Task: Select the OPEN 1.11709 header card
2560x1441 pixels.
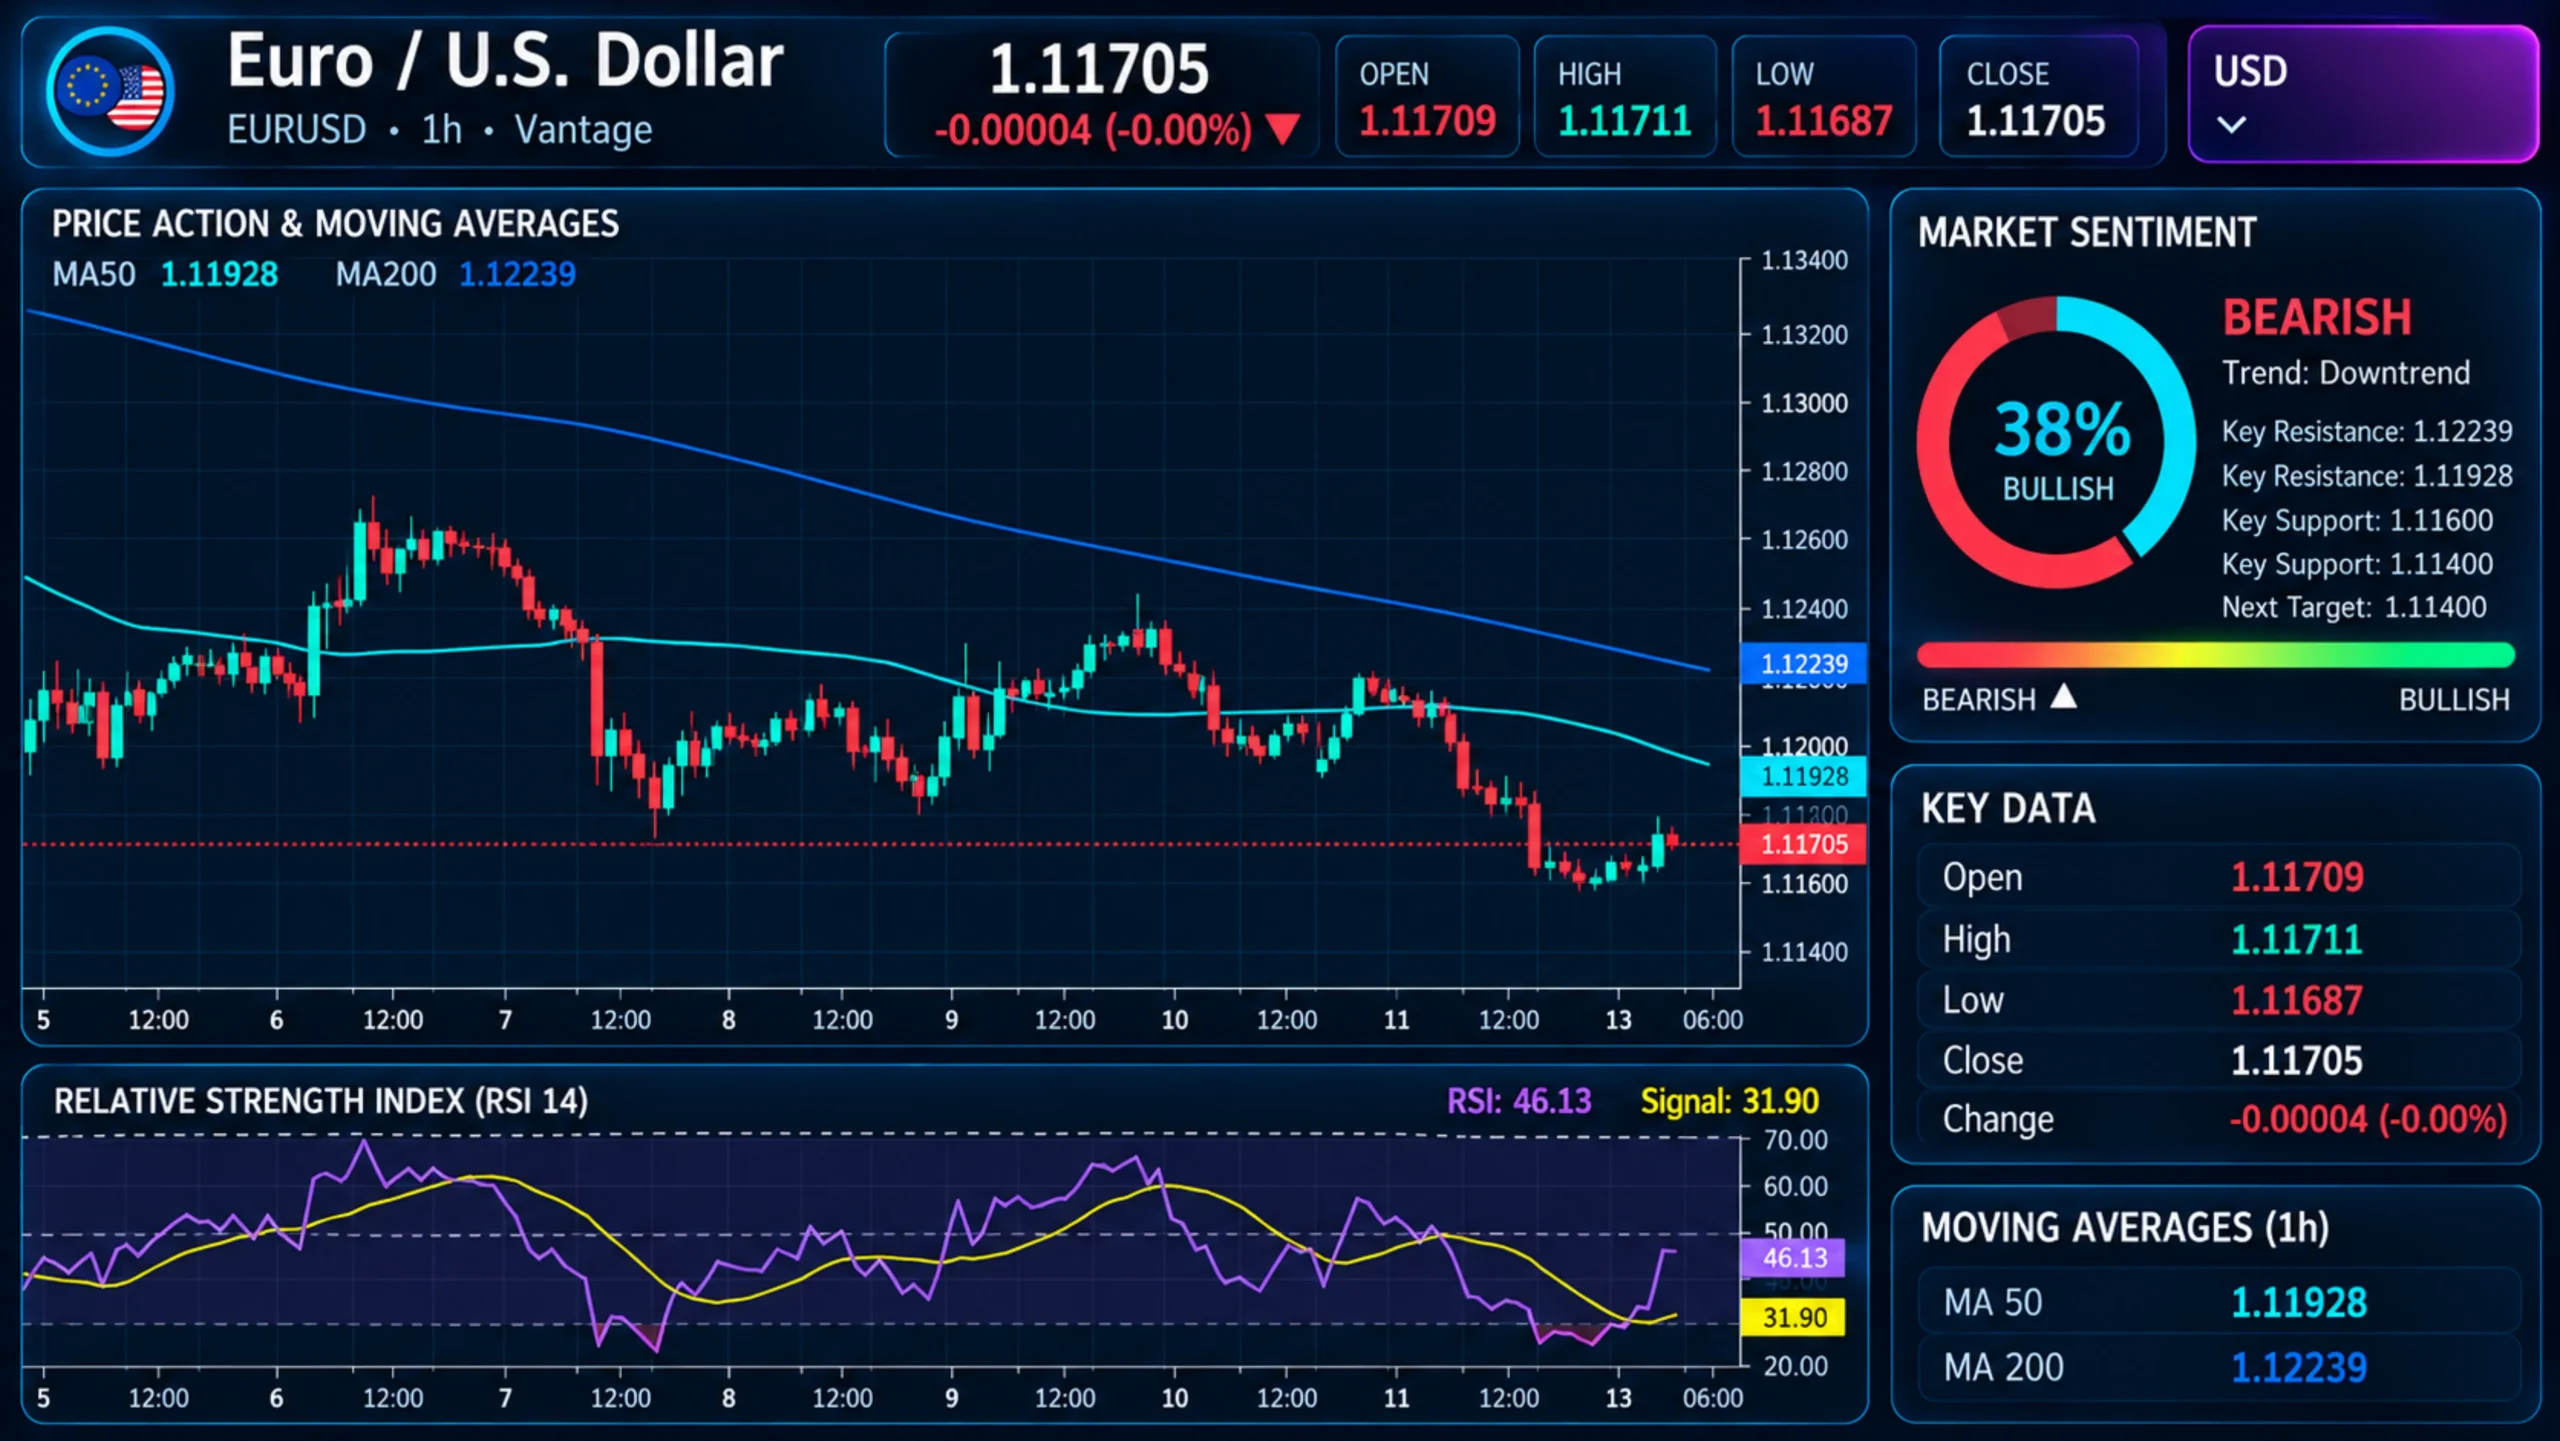Action: tap(1427, 96)
